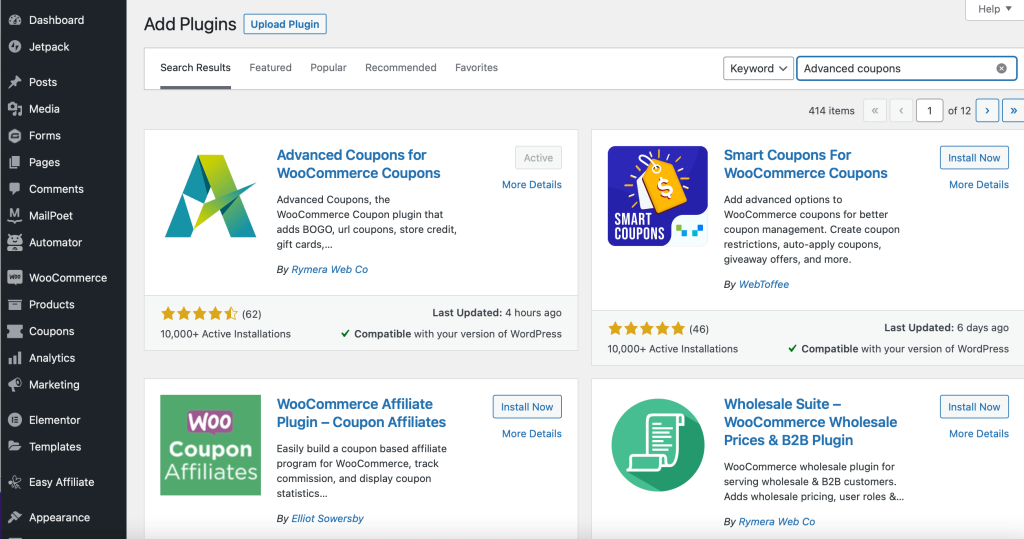
Task: Click the Comments bubble icon
Action: [x=14, y=189]
